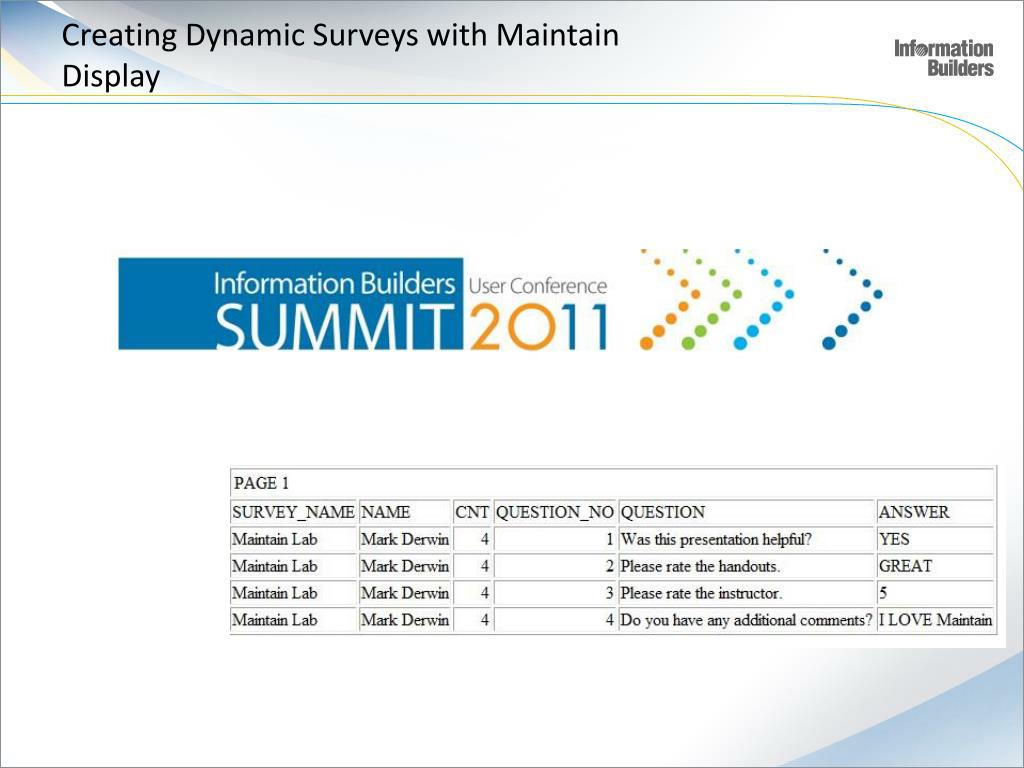The width and height of the screenshot is (1024, 768).
Task: Click 'Mark Derwin' in the instructor row
Action: pyautogui.click(x=405, y=593)
